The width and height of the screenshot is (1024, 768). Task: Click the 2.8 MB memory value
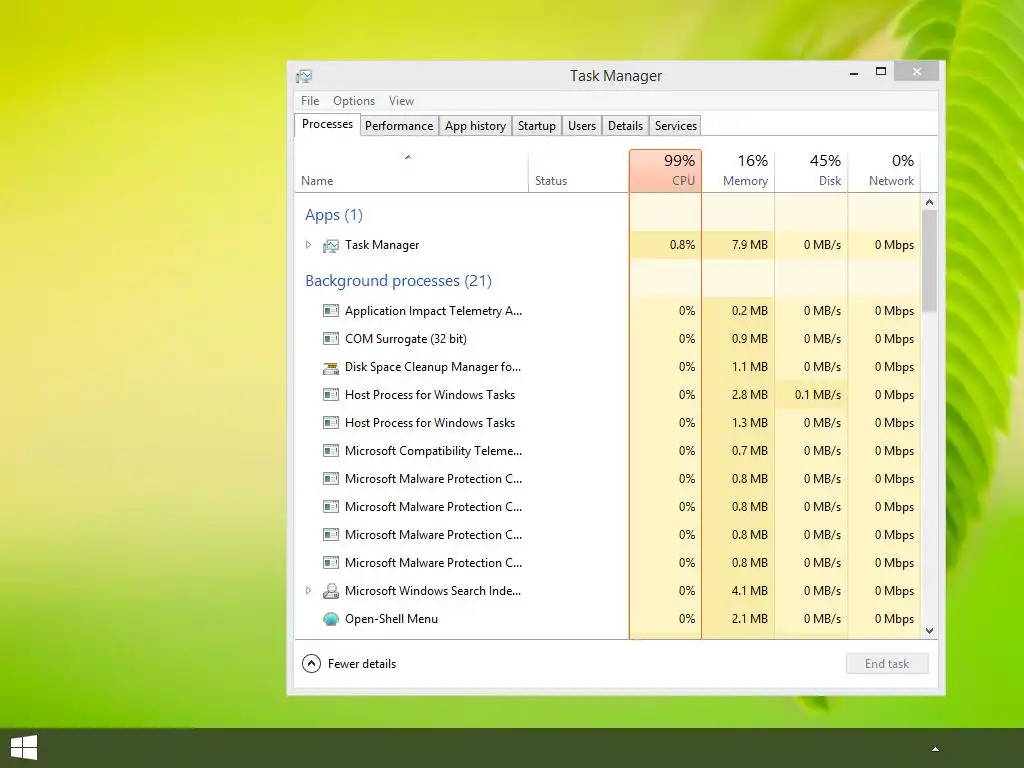point(750,394)
